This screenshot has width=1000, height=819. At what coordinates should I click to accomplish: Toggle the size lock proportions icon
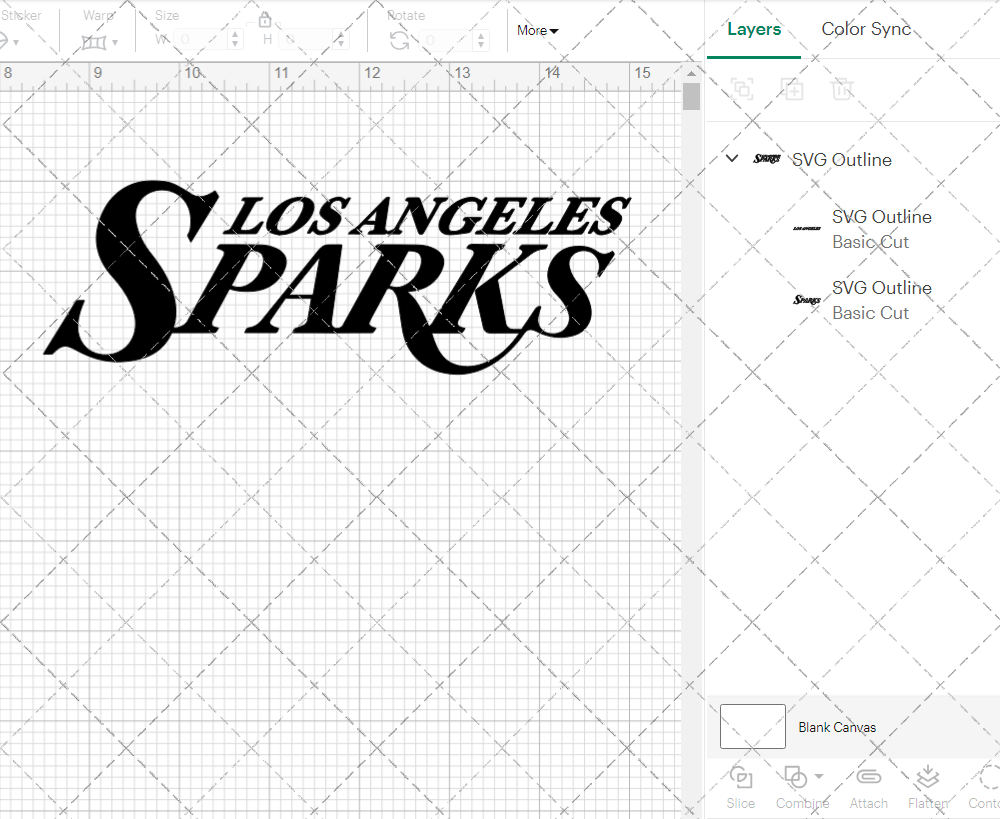point(265,20)
